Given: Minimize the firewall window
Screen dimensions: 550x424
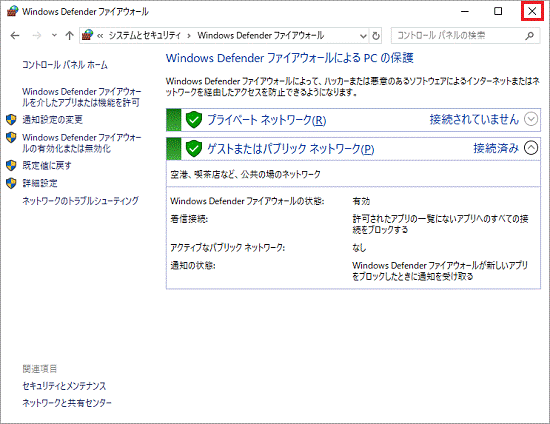Looking at the screenshot, I should point(465,11).
